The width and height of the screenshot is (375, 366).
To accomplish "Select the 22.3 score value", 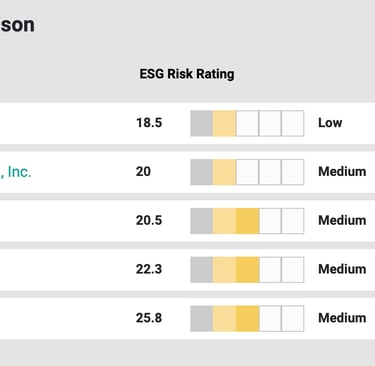I will (x=149, y=269).
